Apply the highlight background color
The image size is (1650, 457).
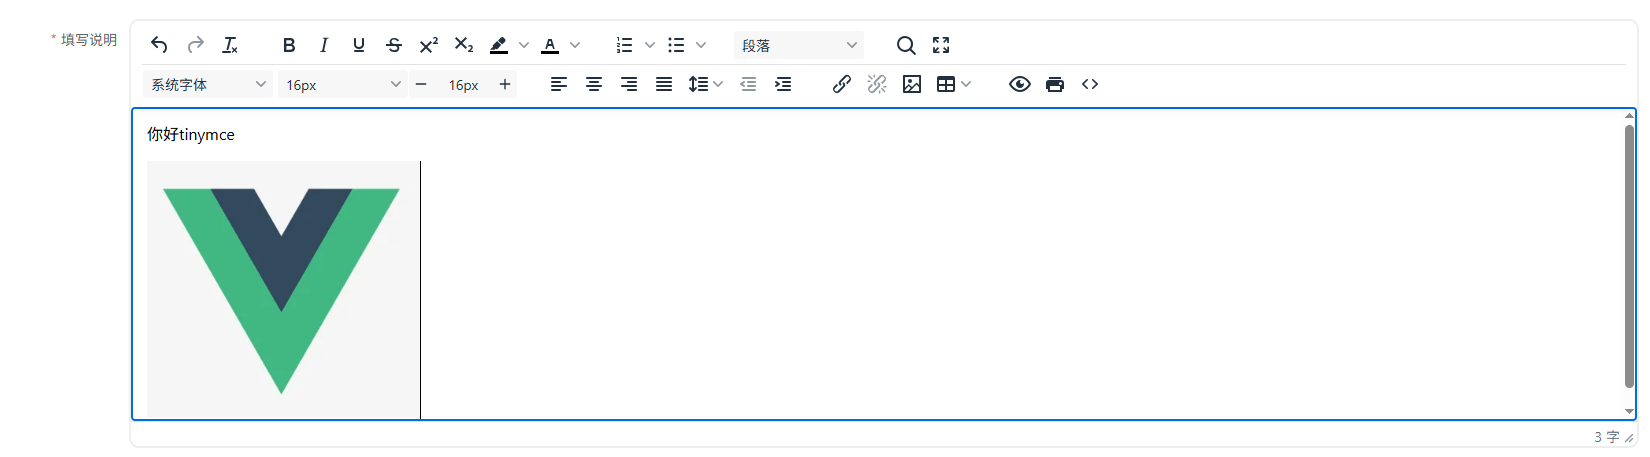pos(499,45)
